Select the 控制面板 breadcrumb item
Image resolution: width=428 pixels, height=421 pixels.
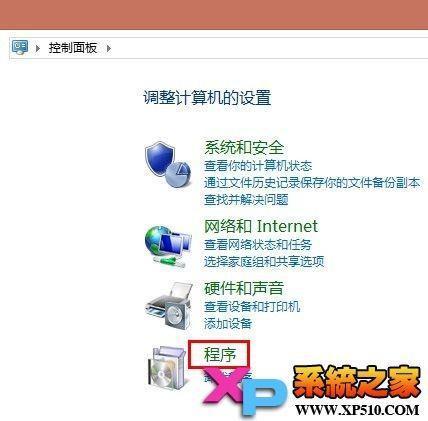point(73,48)
